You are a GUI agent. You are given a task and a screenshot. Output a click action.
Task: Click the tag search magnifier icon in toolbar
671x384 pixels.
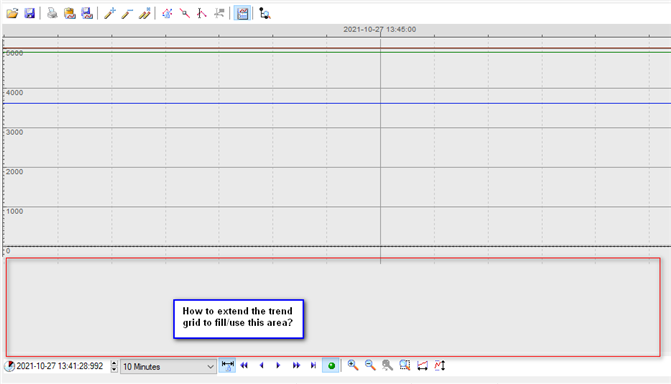[x=264, y=13]
